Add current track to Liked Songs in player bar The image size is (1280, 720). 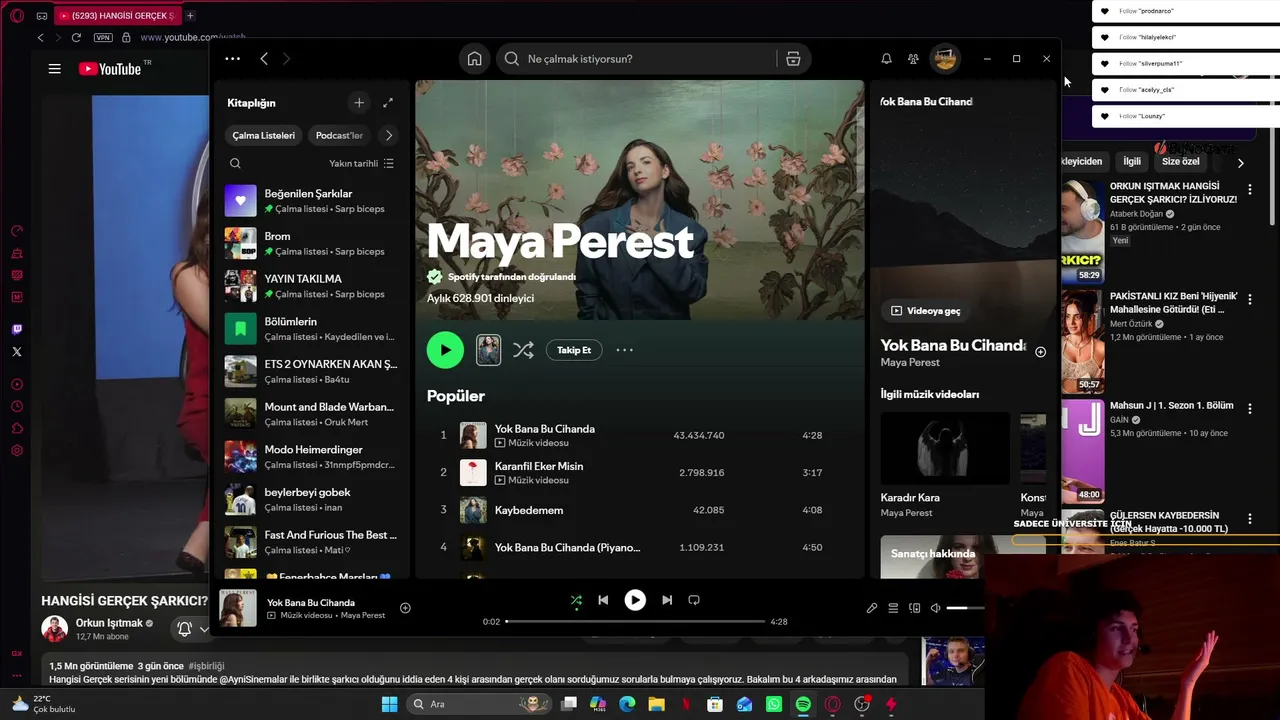[405, 608]
